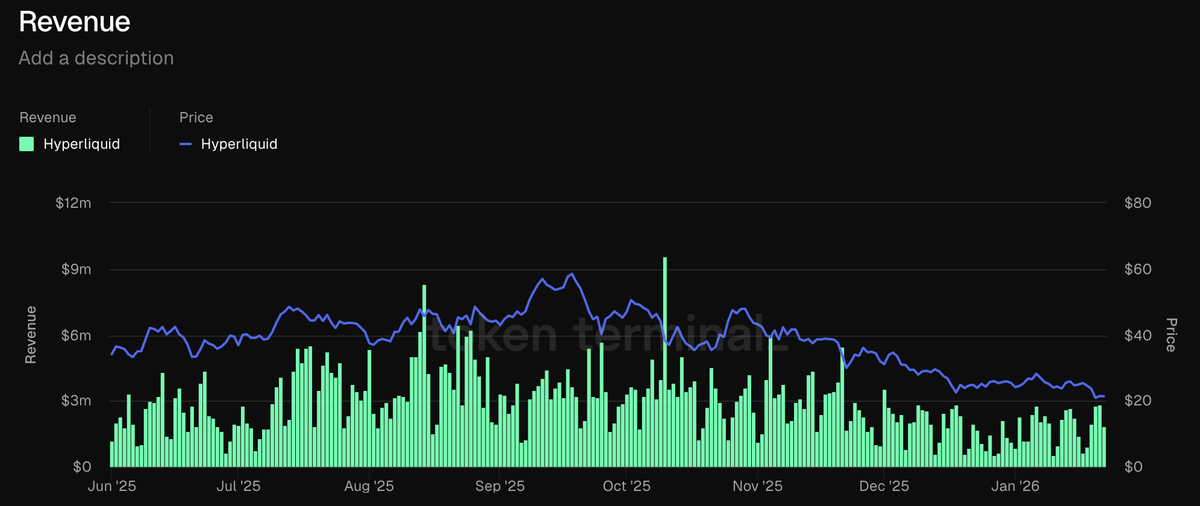
Task: Select the $40 price axis label
Action: [x=1138, y=335]
